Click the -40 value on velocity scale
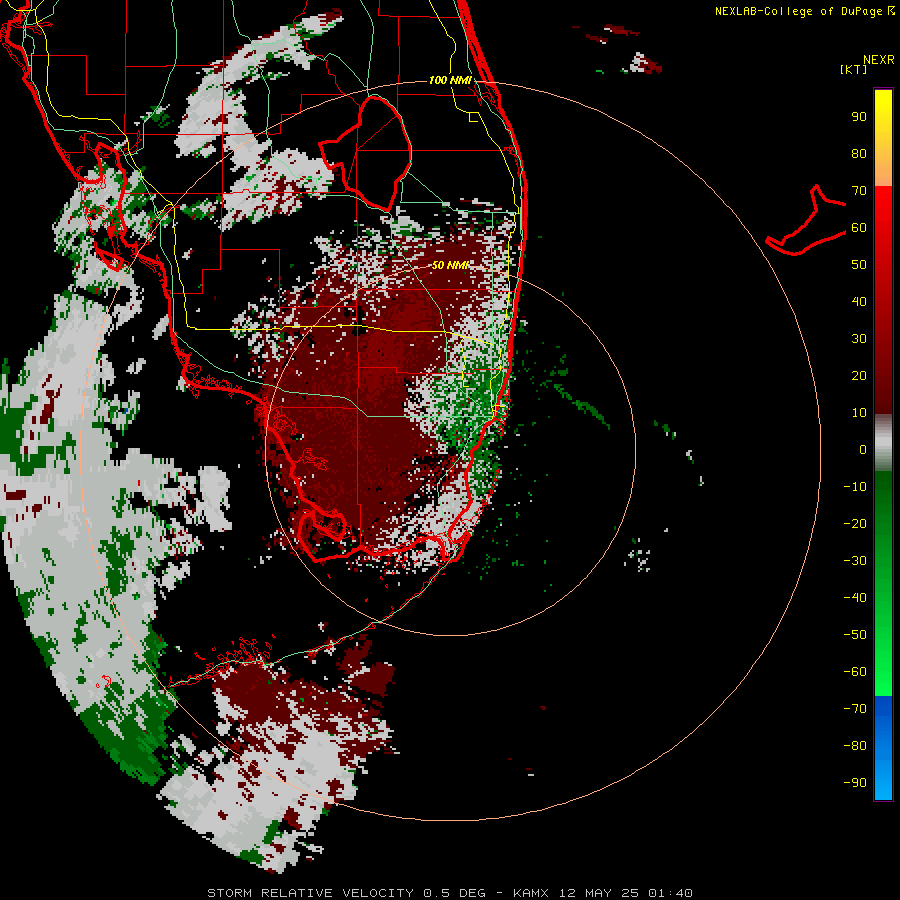900x900 pixels. [855, 598]
